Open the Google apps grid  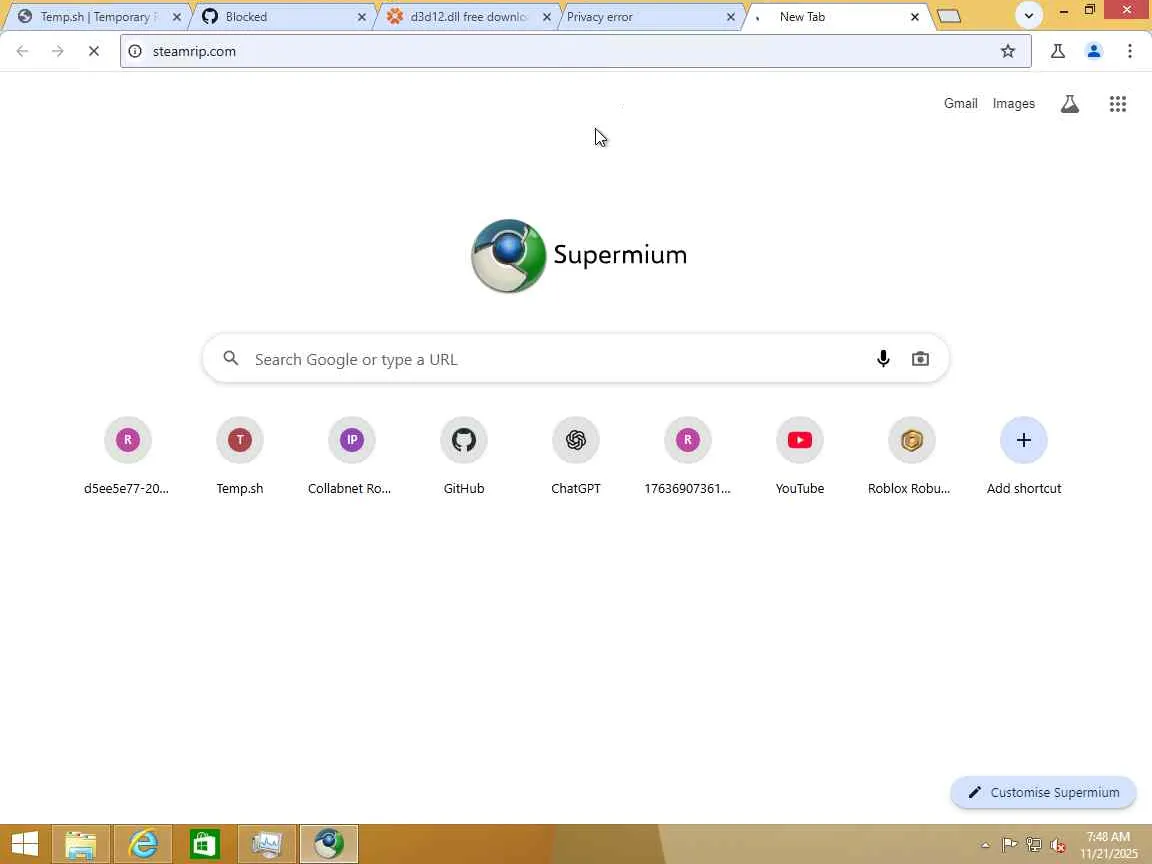1117,104
